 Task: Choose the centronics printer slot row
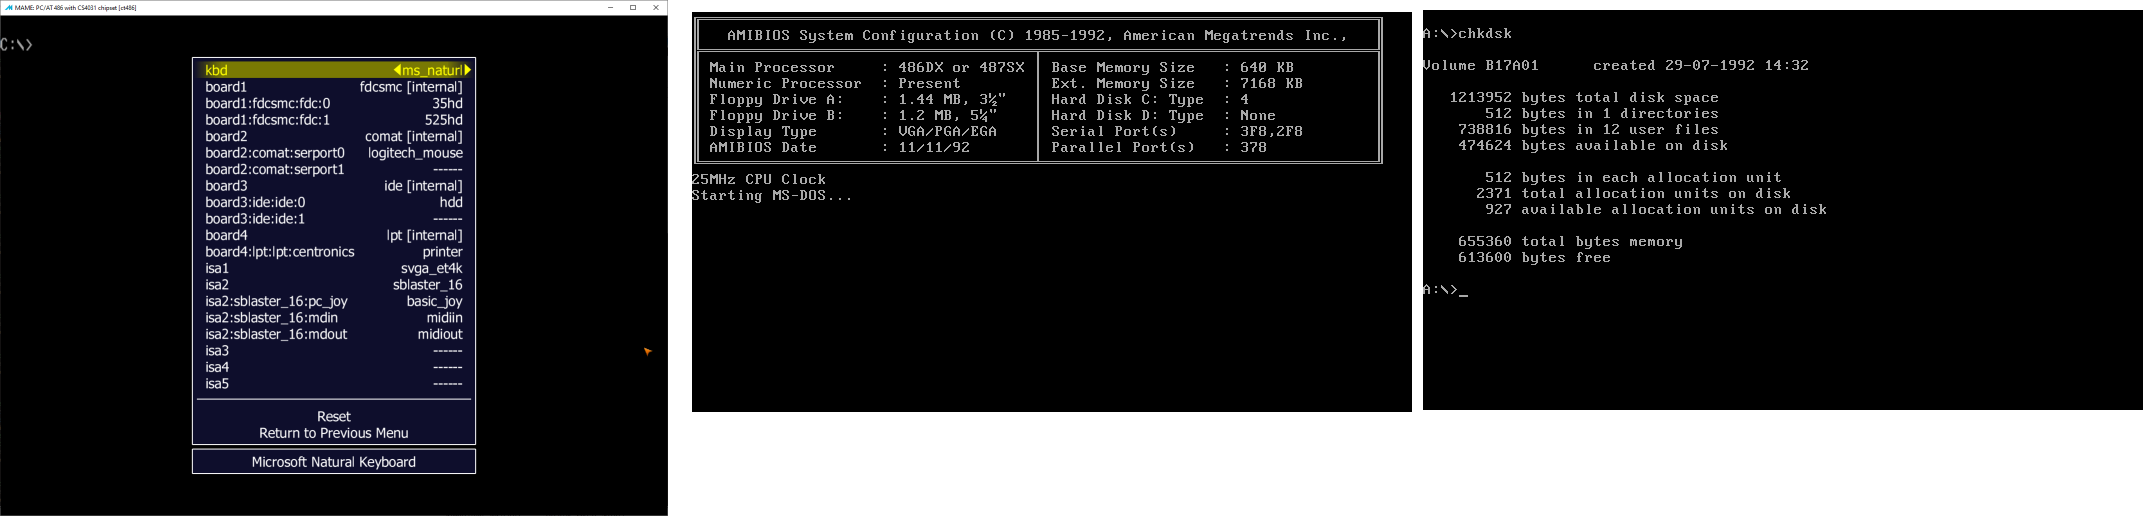pos(333,252)
